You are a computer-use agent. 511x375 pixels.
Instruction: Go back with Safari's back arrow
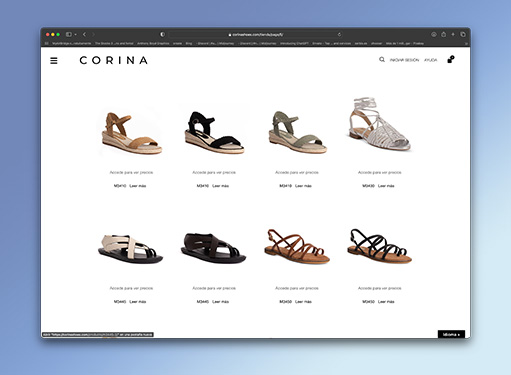click(84, 34)
